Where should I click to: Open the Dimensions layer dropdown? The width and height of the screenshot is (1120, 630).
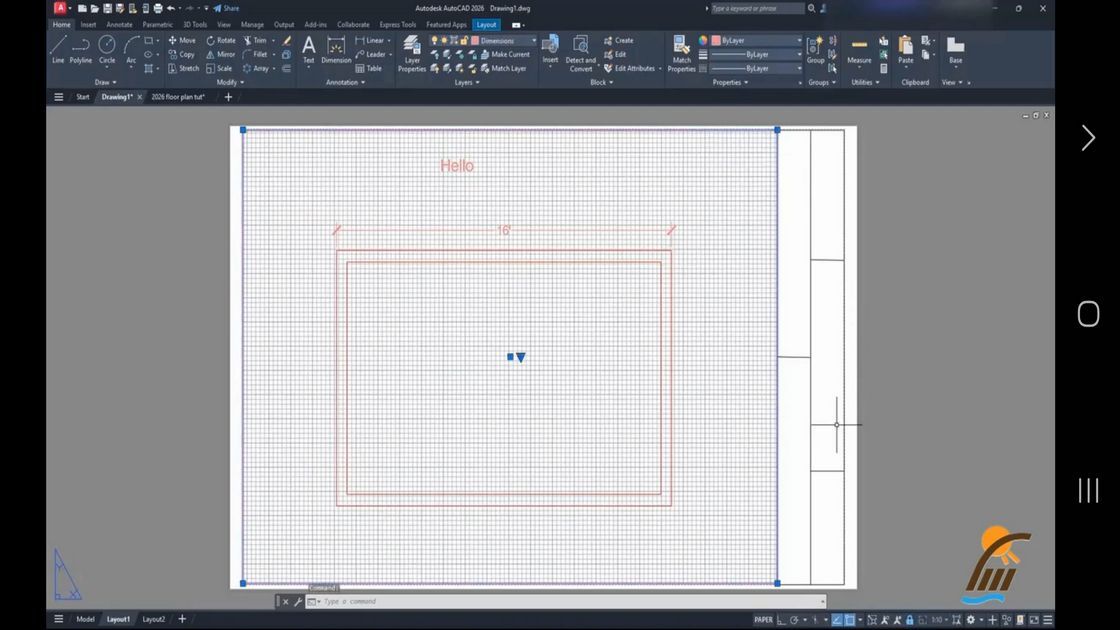[504, 41]
